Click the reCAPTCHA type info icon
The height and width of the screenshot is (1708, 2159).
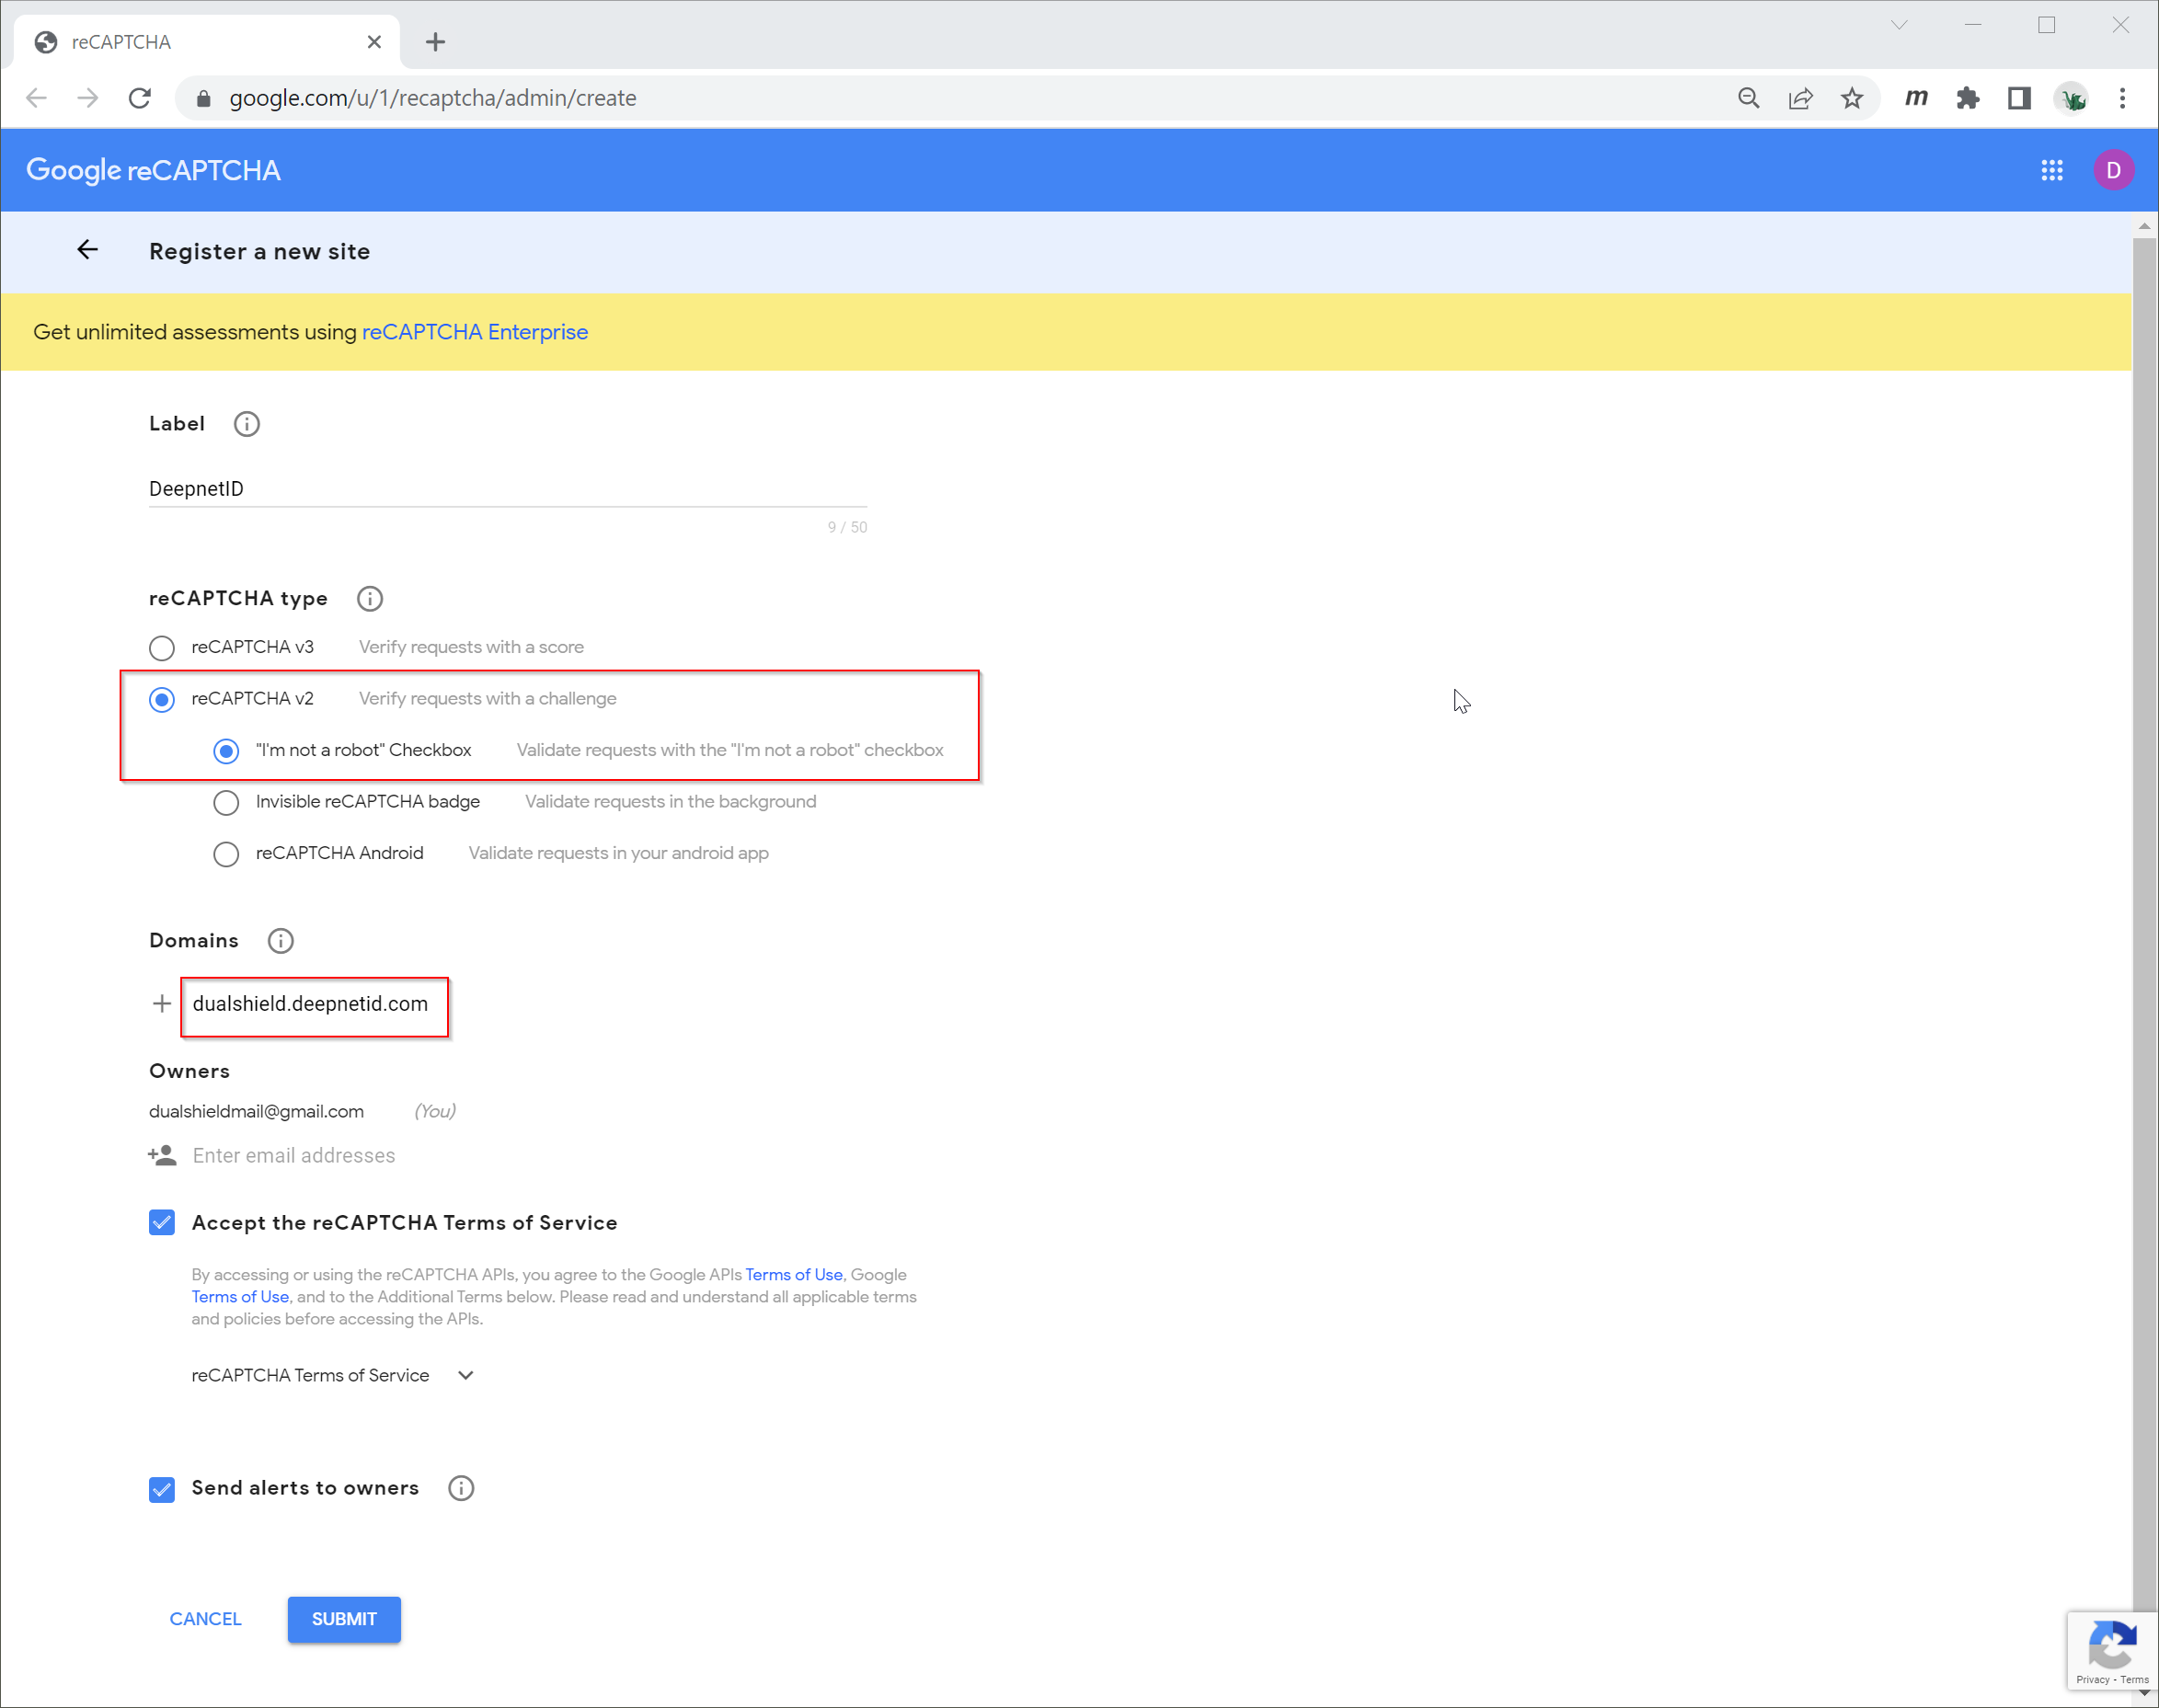tap(370, 598)
